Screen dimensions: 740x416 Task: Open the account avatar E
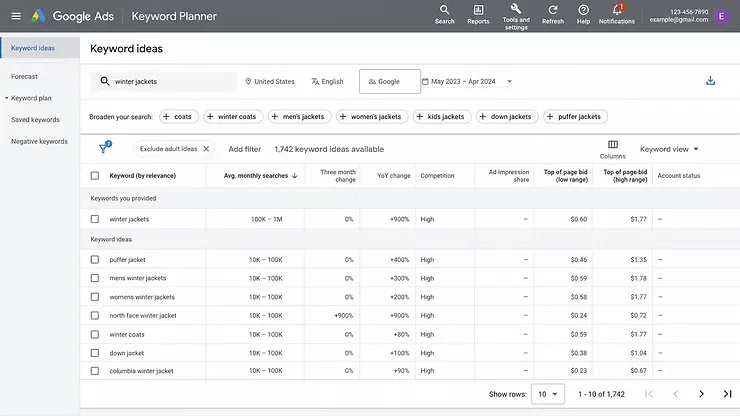pyautogui.click(x=721, y=16)
